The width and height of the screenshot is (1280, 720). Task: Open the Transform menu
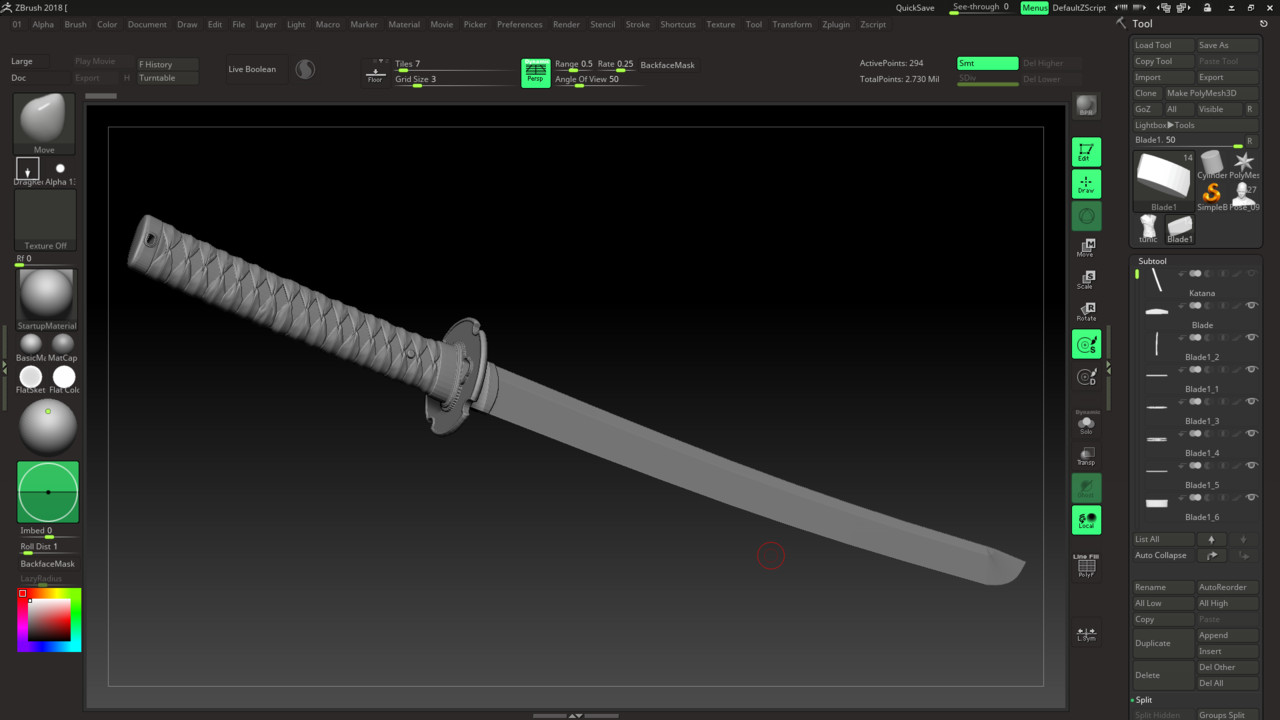792,24
